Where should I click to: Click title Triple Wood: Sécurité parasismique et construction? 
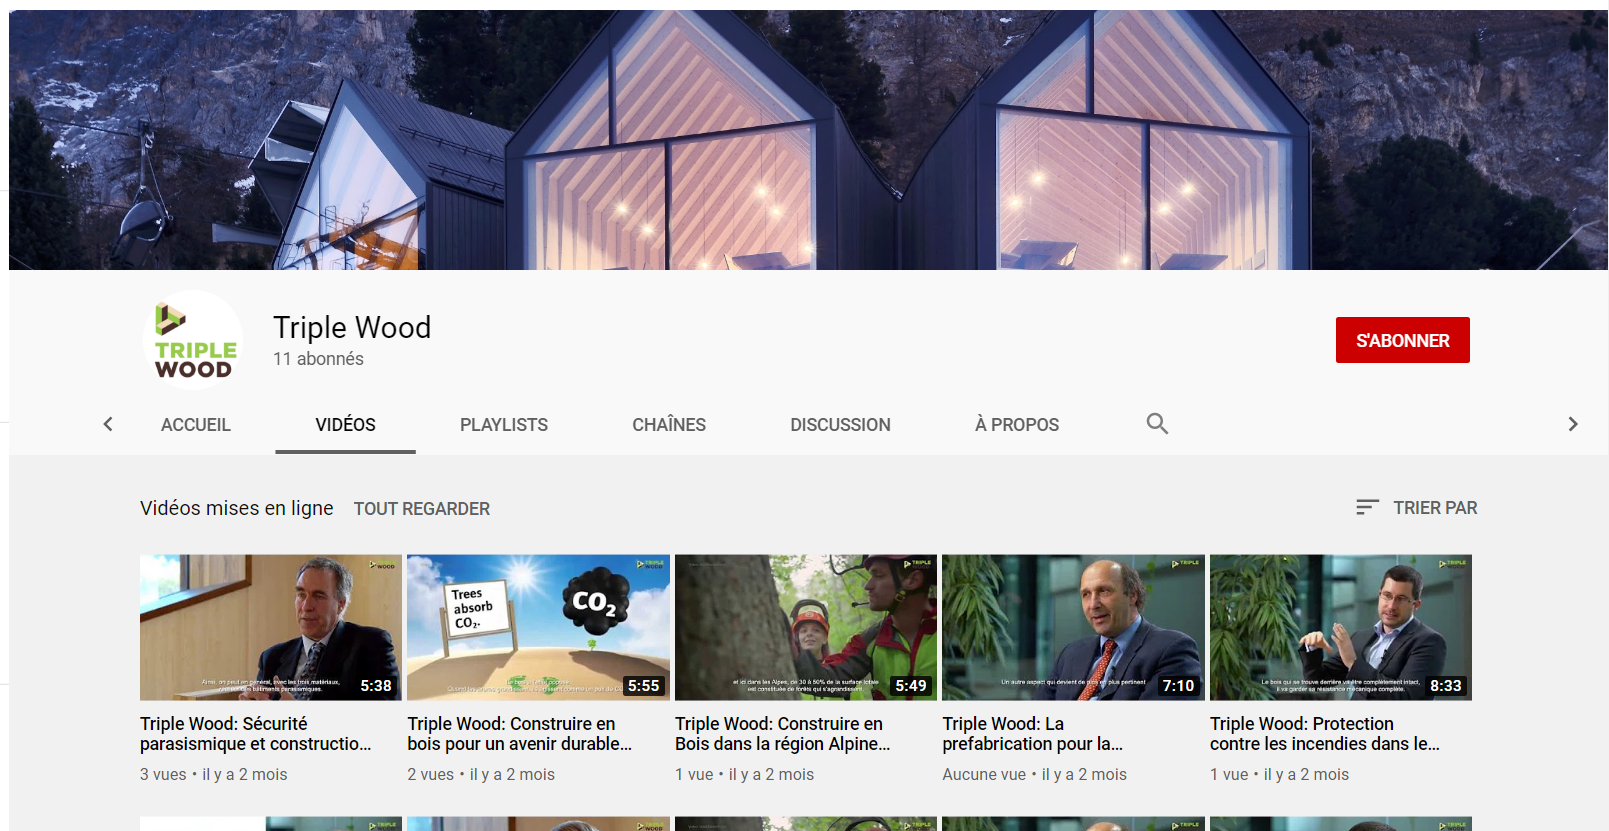[x=256, y=734]
